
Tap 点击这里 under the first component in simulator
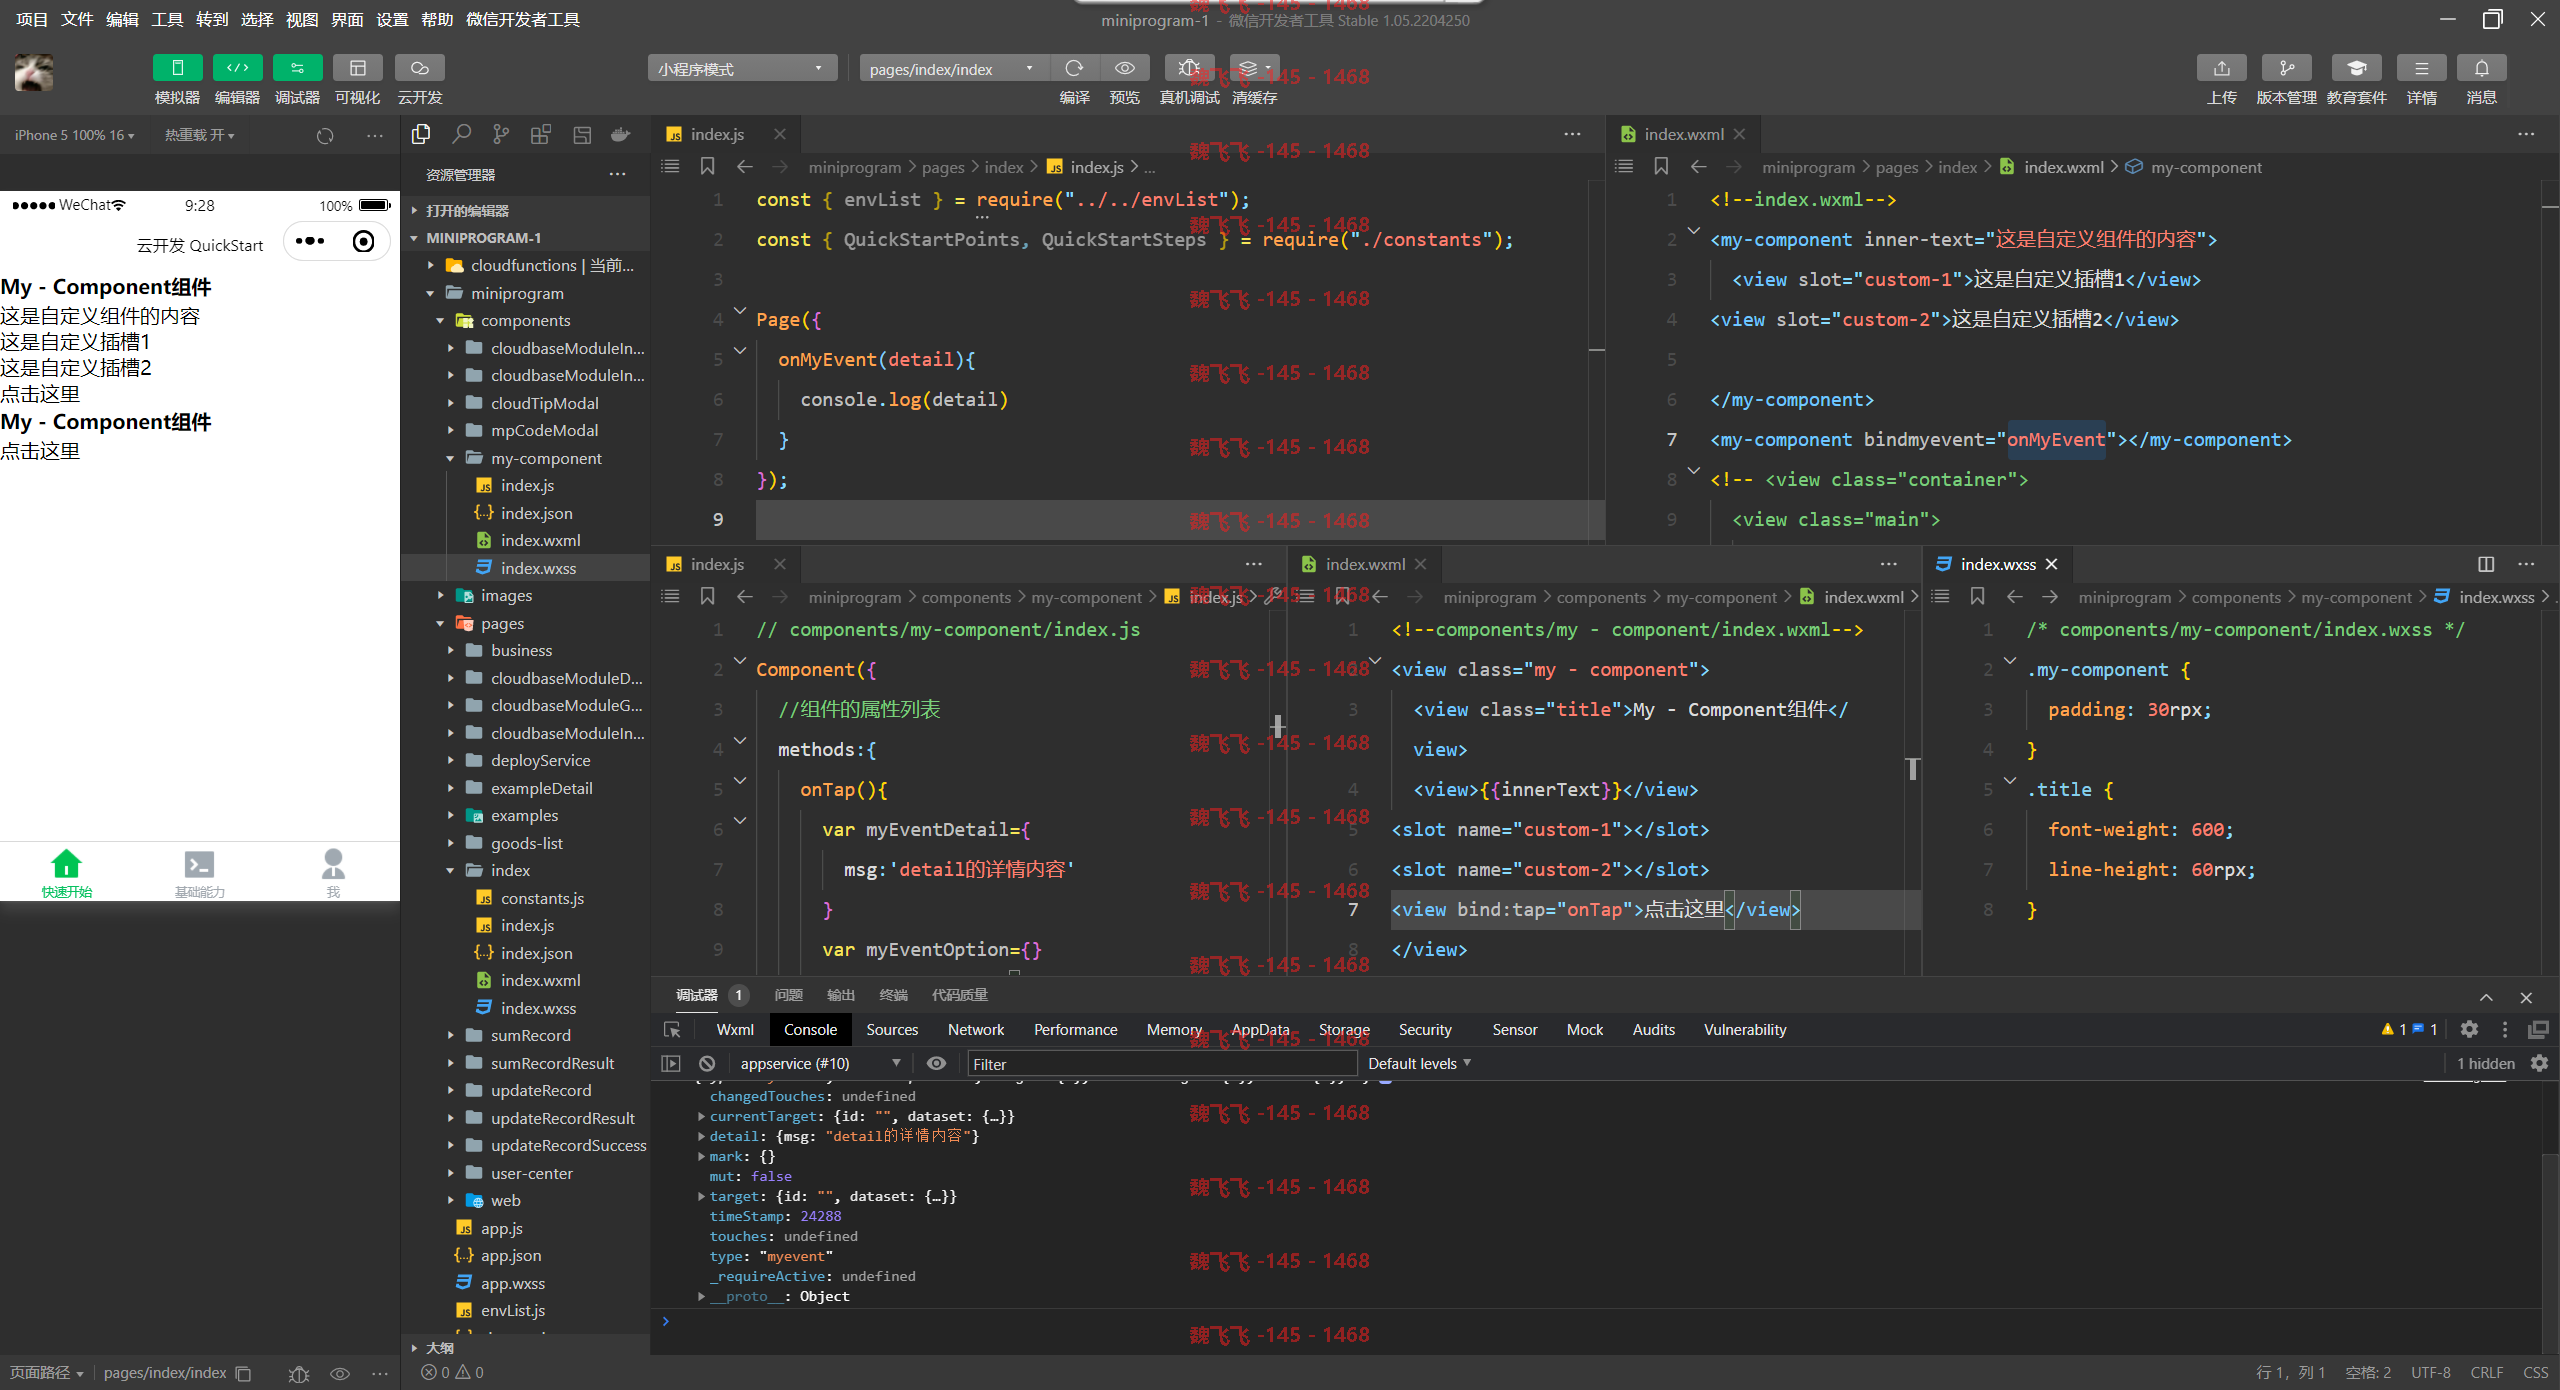pyautogui.click(x=40, y=394)
